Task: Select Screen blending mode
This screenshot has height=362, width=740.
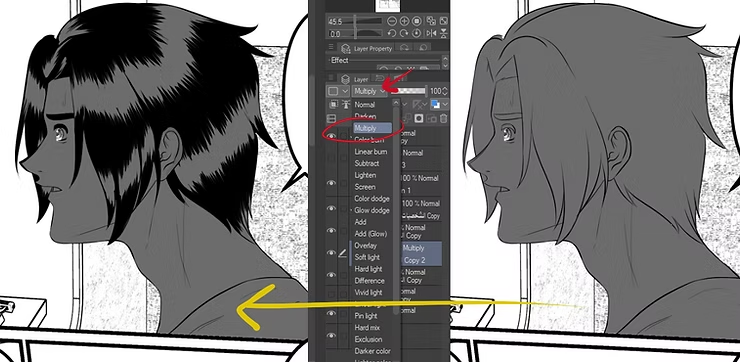Action: 365,187
